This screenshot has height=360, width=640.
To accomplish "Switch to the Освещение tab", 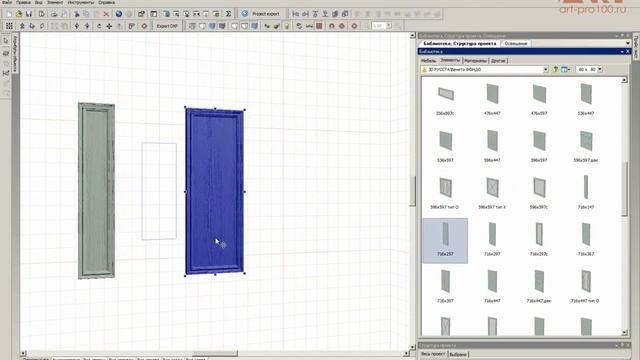I will pos(516,43).
